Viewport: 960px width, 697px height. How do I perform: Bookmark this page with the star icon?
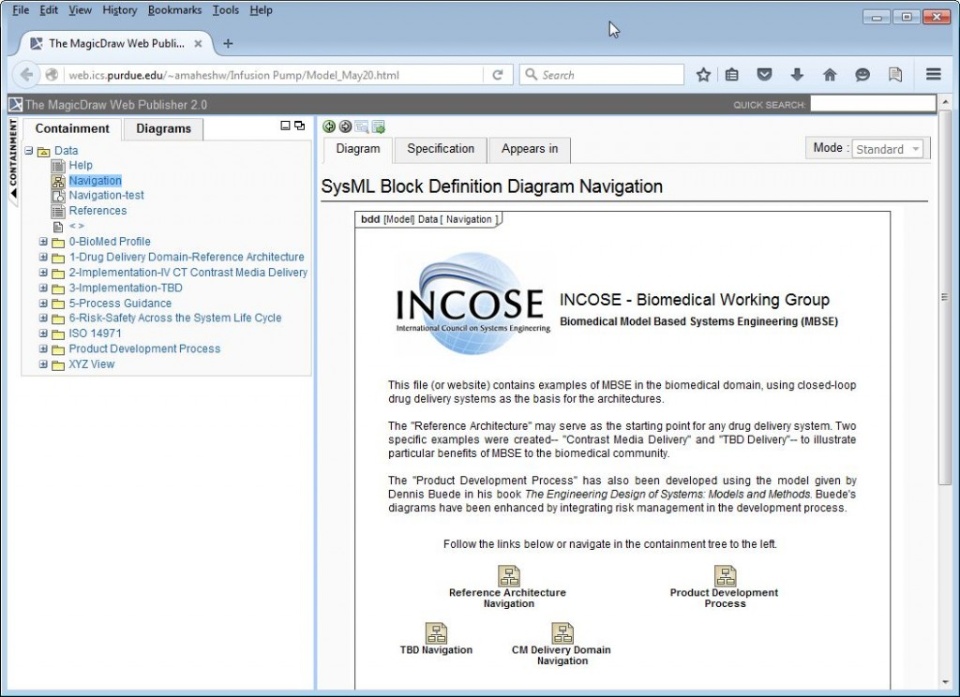click(x=703, y=75)
